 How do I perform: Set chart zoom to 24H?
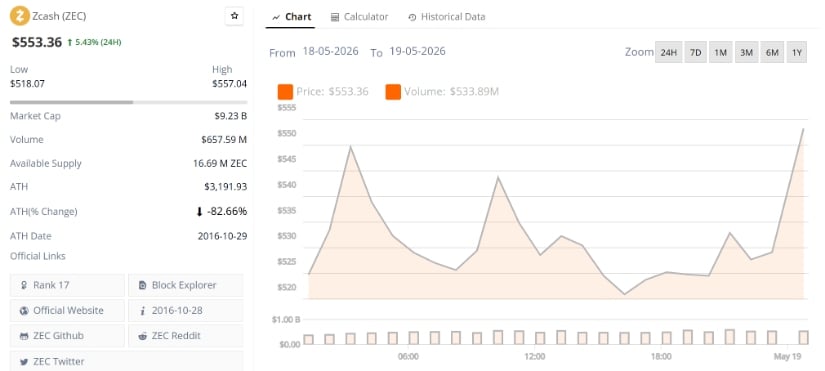[x=668, y=53]
